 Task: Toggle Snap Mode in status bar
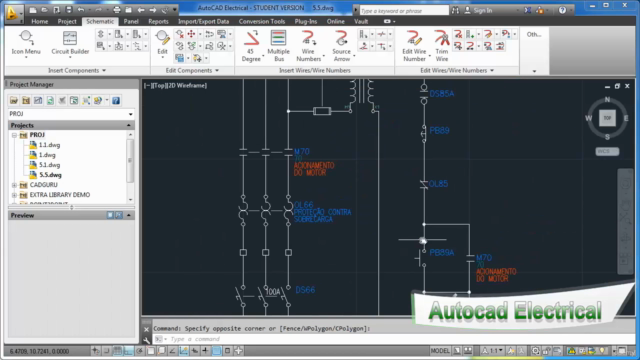tap(107, 351)
